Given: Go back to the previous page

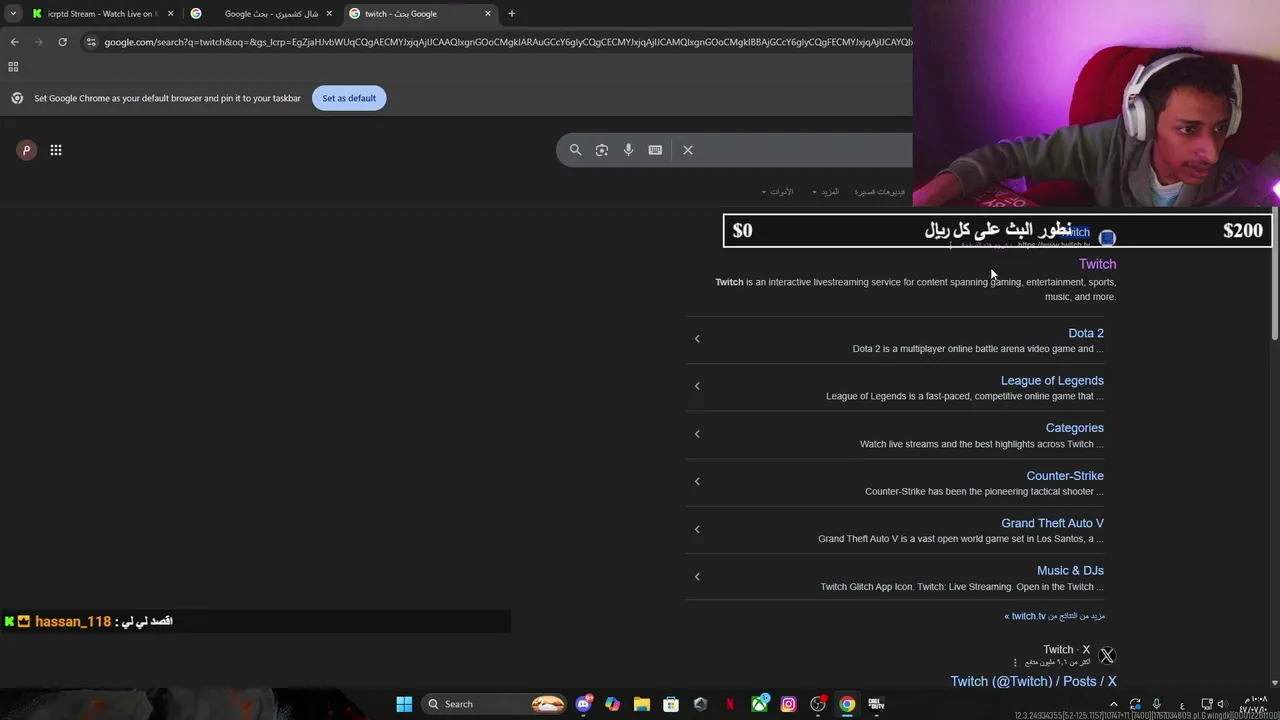Looking at the screenshot, I should tap(14, 42).
